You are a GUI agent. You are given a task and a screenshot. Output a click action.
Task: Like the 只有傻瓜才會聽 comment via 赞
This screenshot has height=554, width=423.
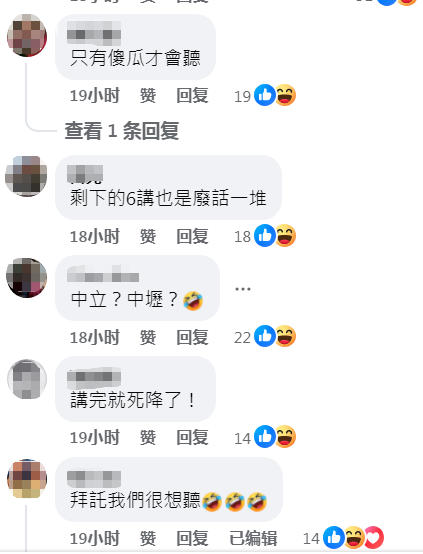(x=148, y=96)
